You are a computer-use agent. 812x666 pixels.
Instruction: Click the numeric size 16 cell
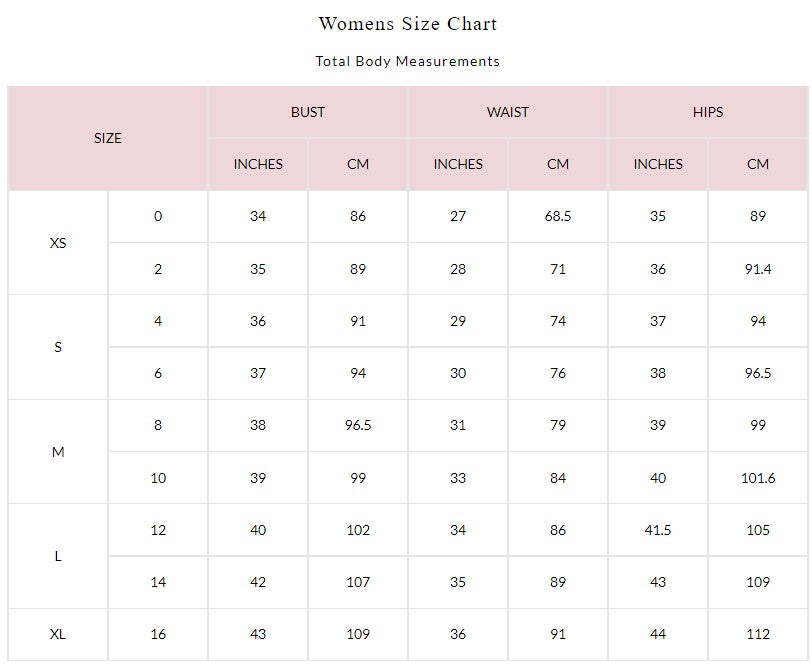tap(158, 634)
